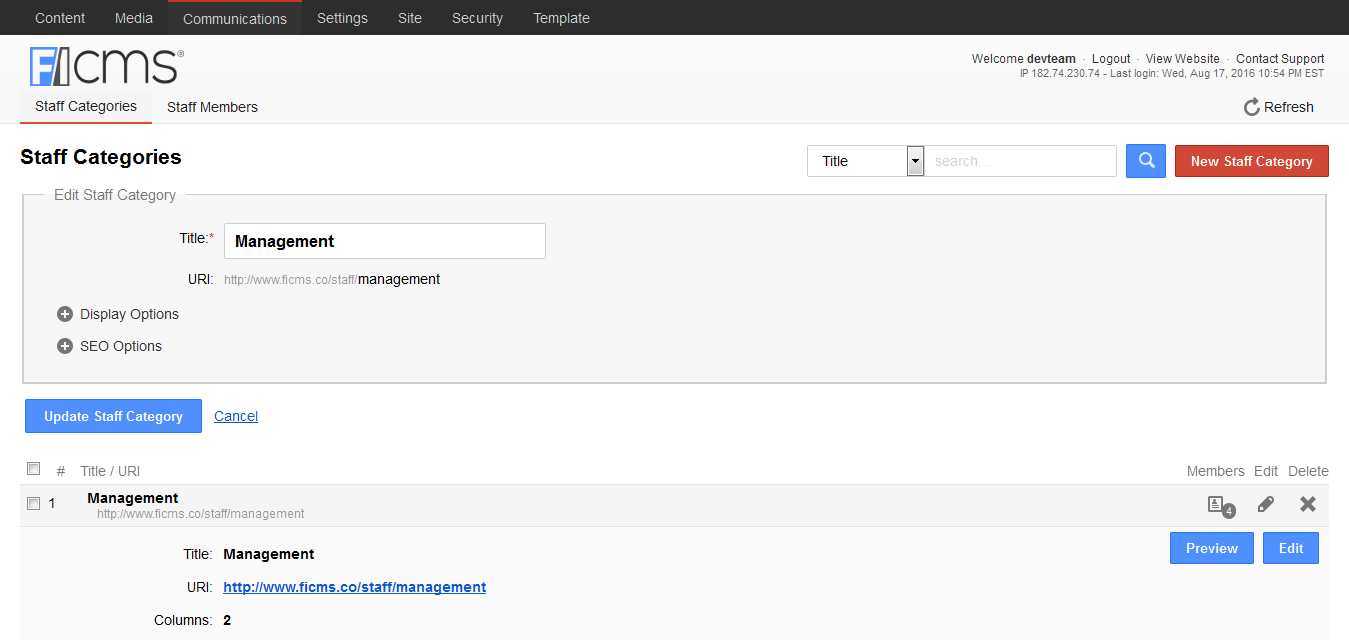Open the Security menu

[477, 18]
